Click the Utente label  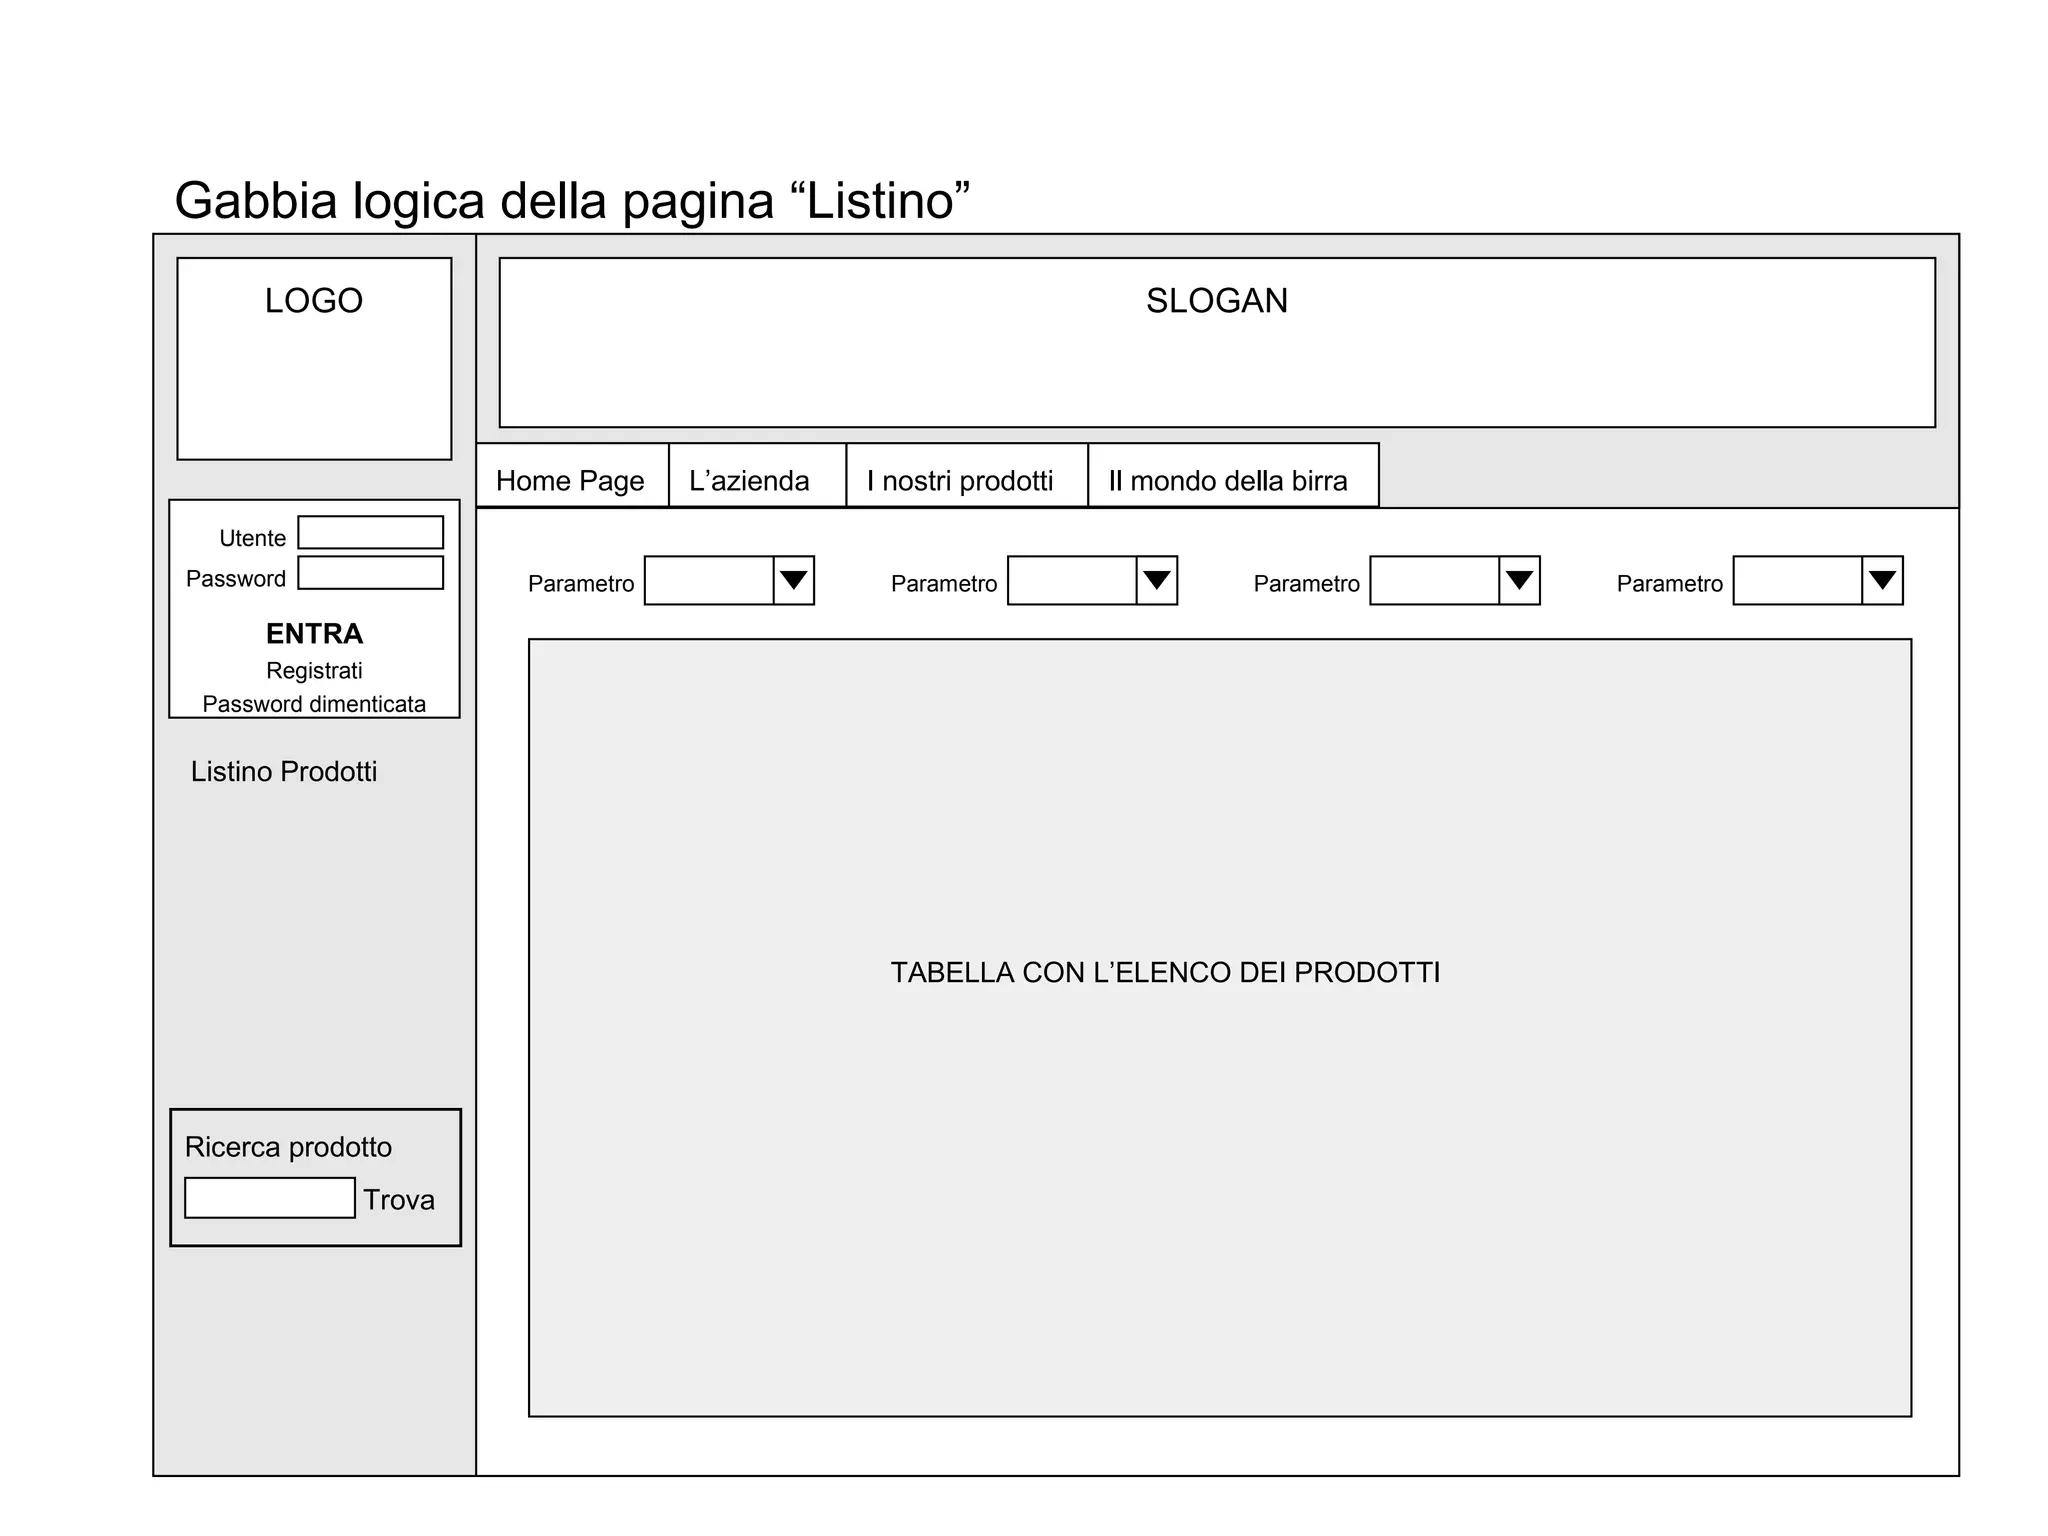click(253, 538)
